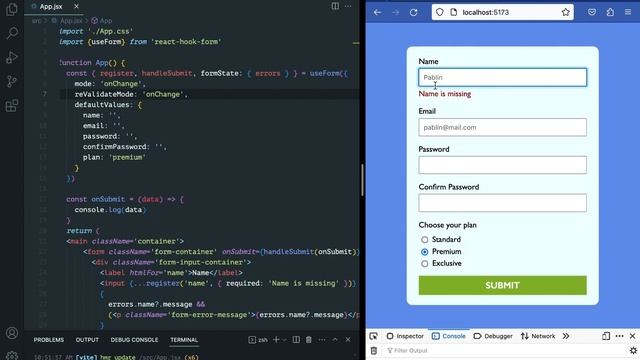640x360 pixels.
Task: Split the terminal pane
Action: pos(296,340)
